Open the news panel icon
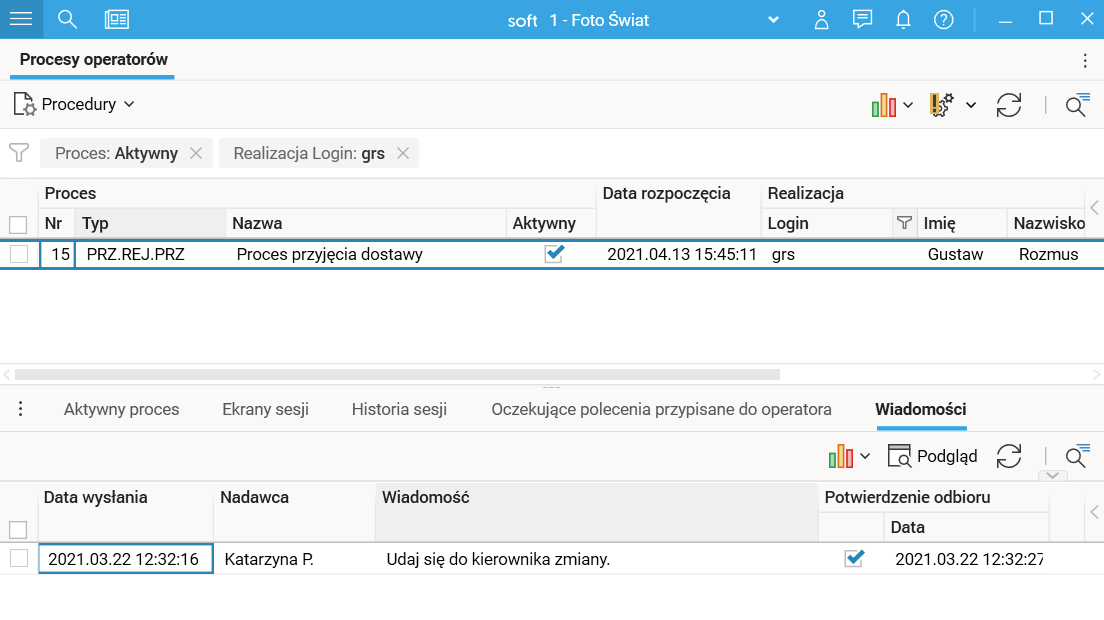 click(117, 19)
